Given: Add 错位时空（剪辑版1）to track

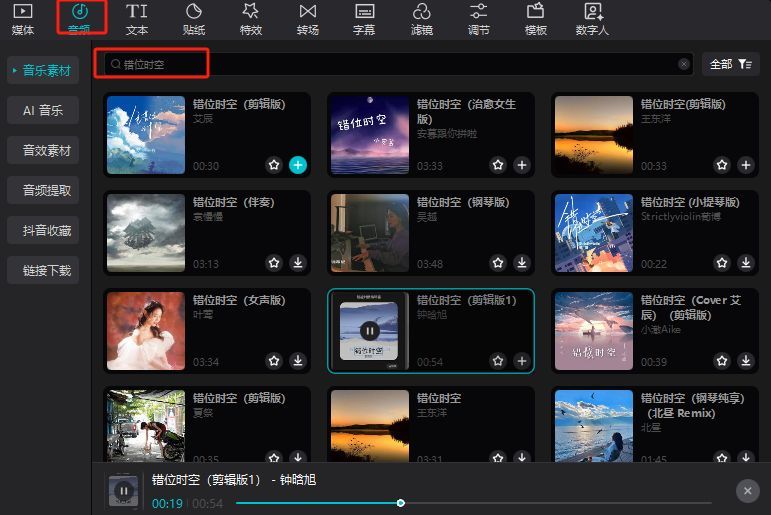Looking at the screenshot, I should tap(522, 361).
